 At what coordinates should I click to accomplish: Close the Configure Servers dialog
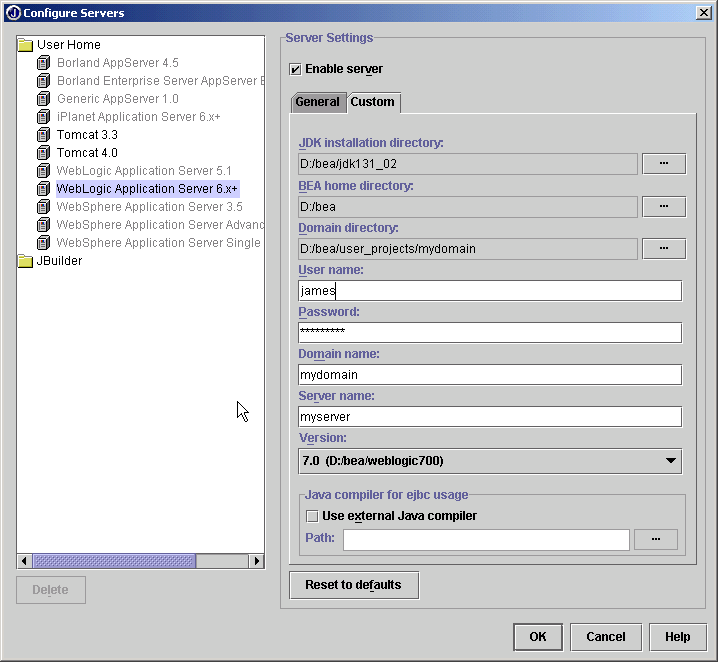coord(703,13)
